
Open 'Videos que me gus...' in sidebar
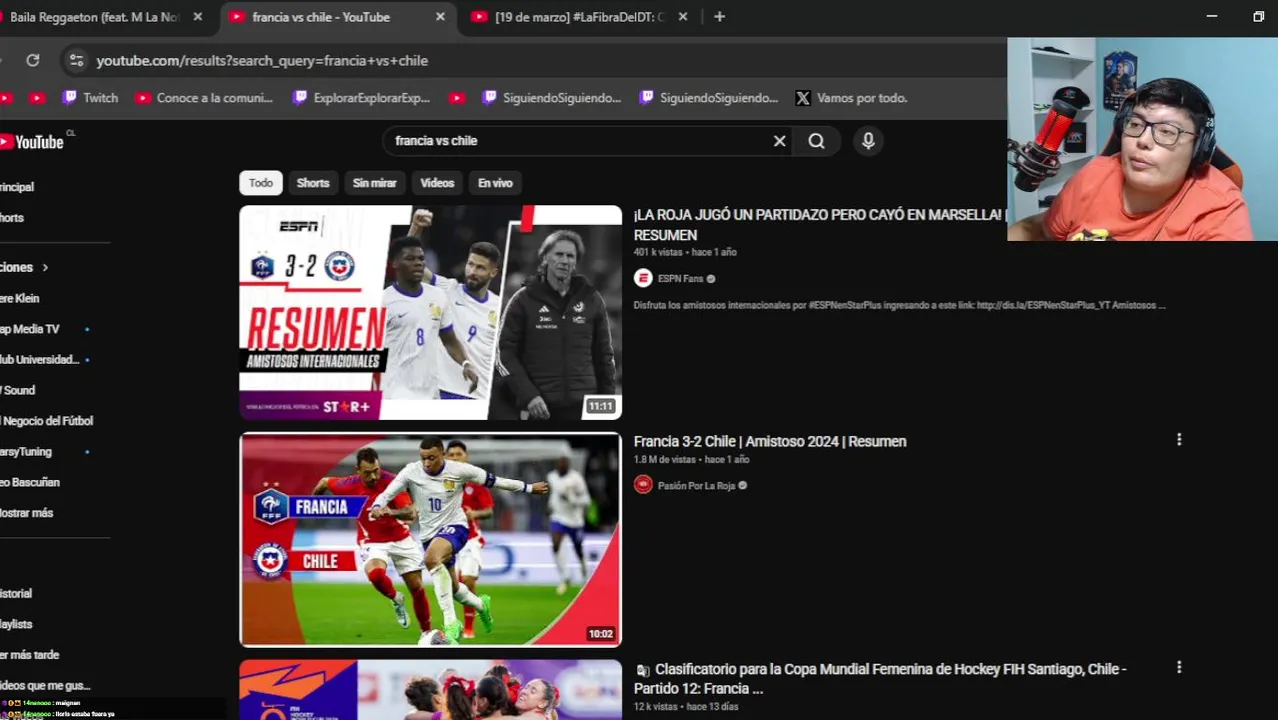[45, 686]
